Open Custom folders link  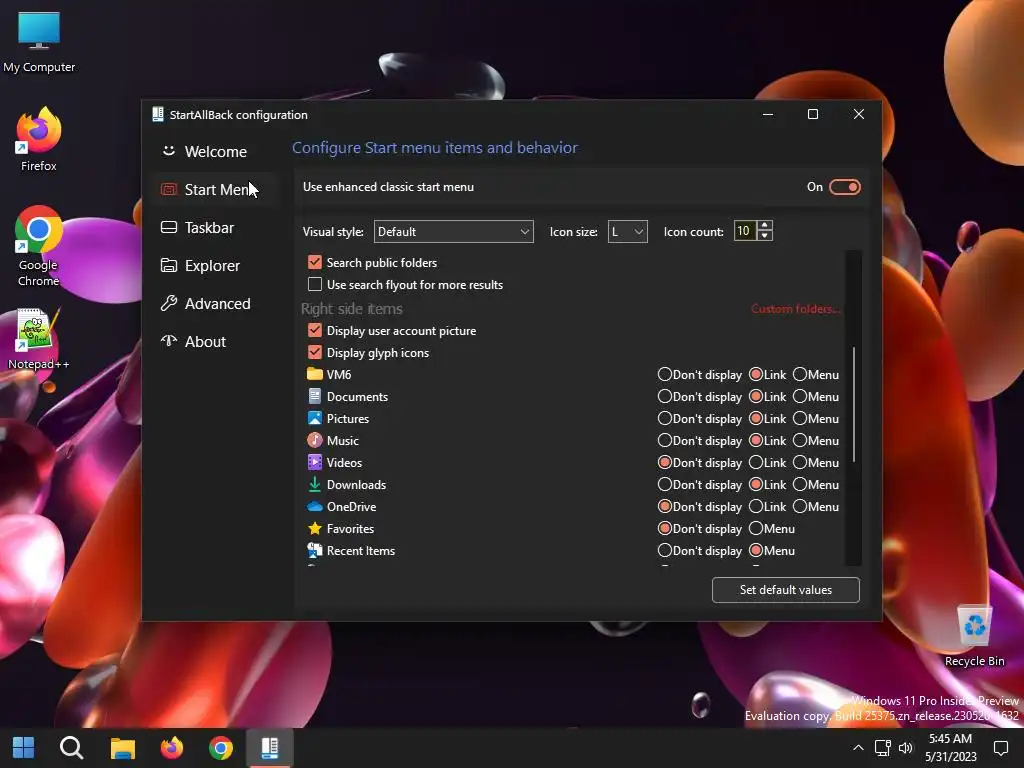(795, 309)
